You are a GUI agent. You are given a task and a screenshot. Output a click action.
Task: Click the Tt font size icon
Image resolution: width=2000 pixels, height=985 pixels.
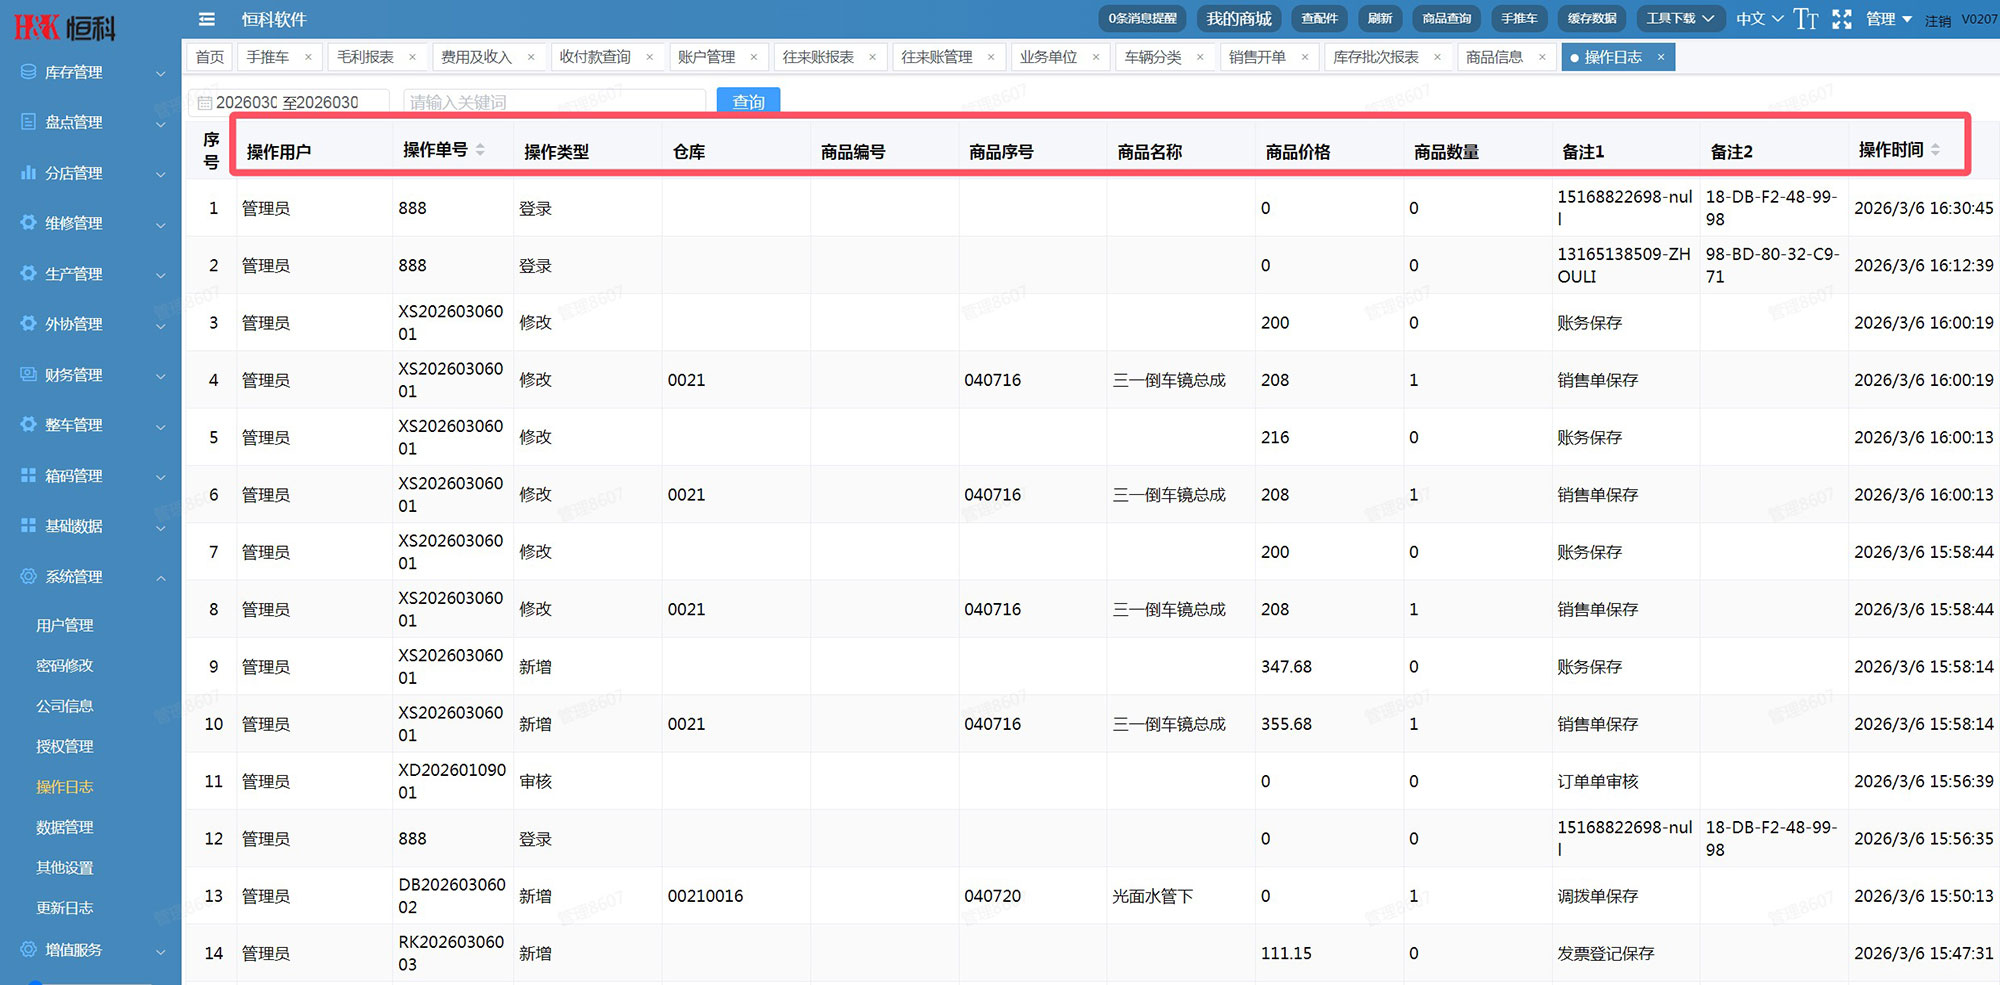tap(1806, 19)
